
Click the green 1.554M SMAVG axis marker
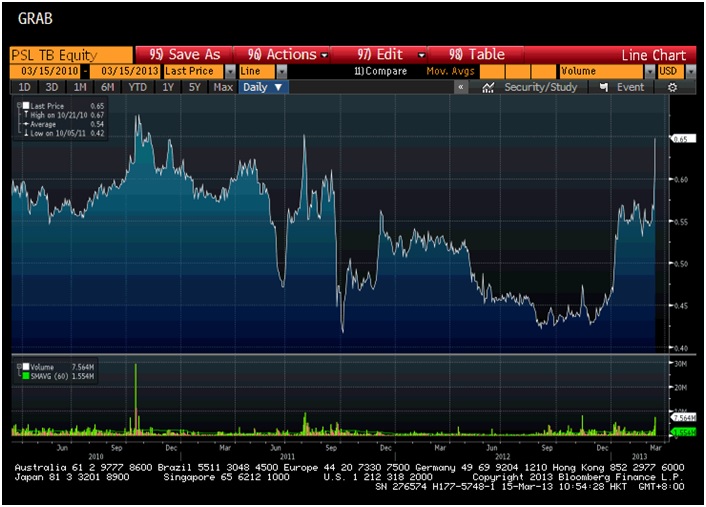[683, 432]
